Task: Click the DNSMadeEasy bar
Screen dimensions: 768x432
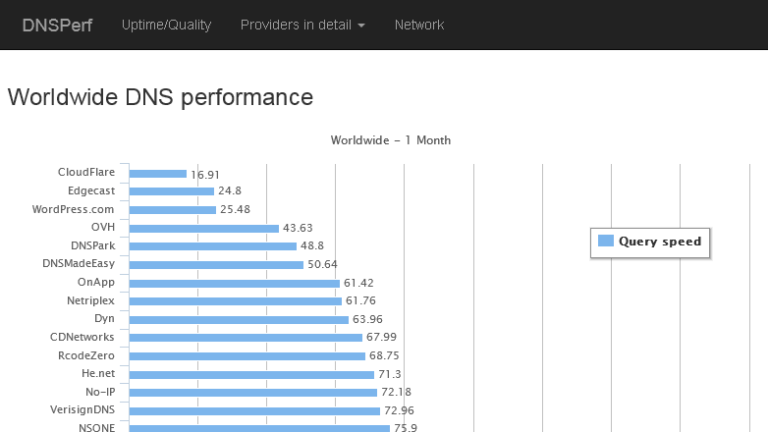Action: (x=216, y=264)
